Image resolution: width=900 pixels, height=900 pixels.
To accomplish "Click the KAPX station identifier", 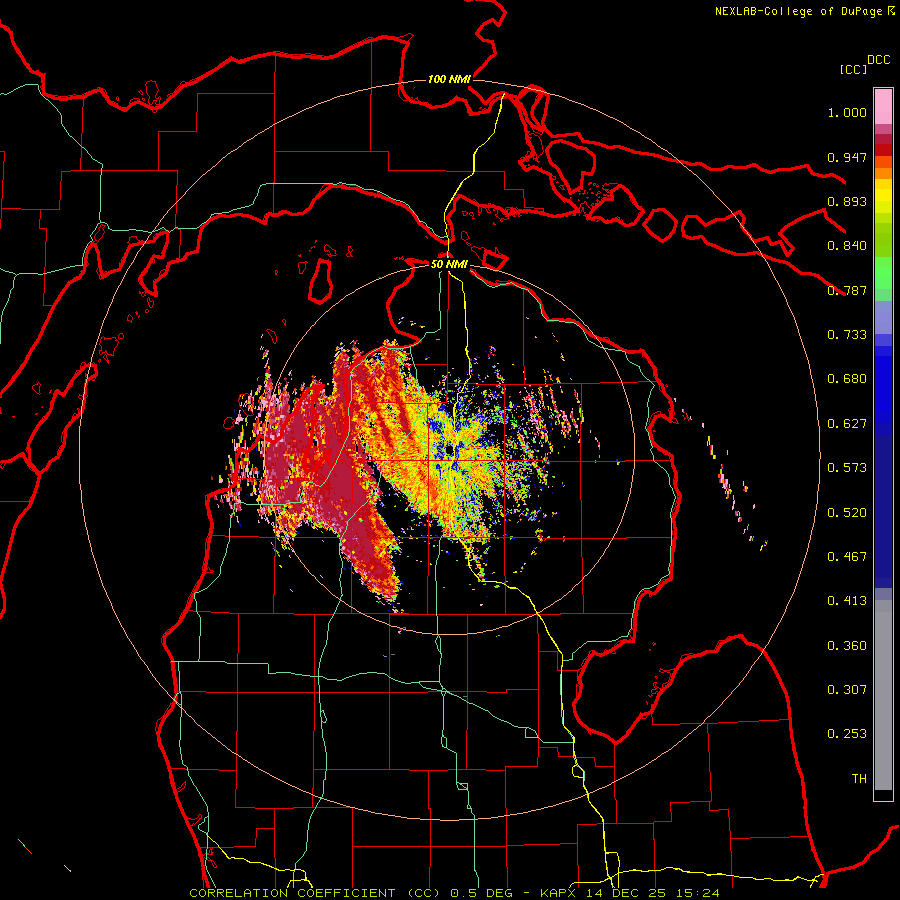I will [x=557, y=893].
